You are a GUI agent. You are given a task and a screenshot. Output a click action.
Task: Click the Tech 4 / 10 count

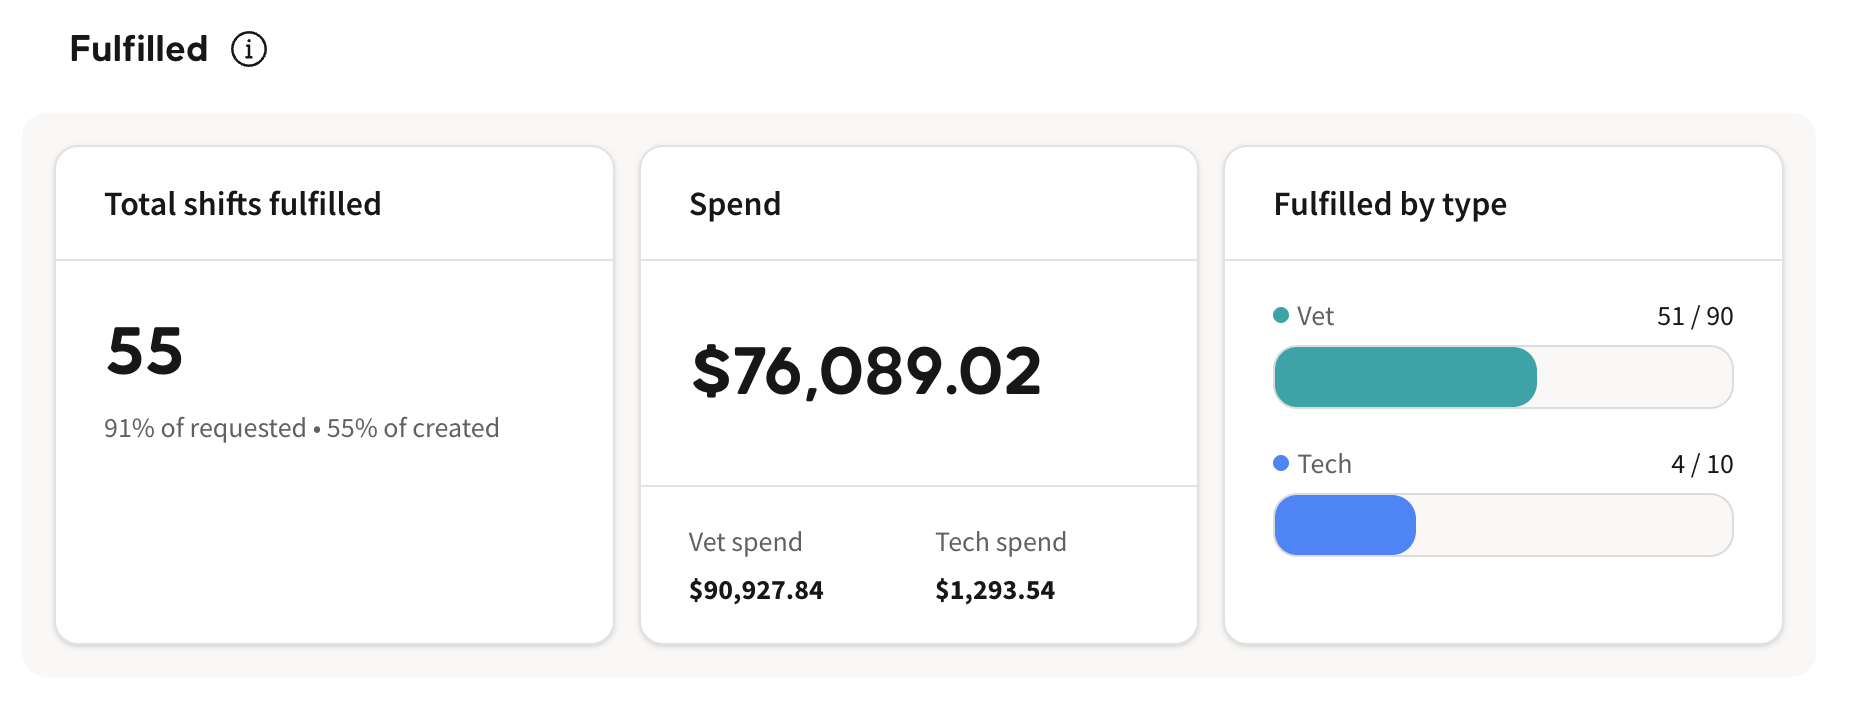(1702, 464)
